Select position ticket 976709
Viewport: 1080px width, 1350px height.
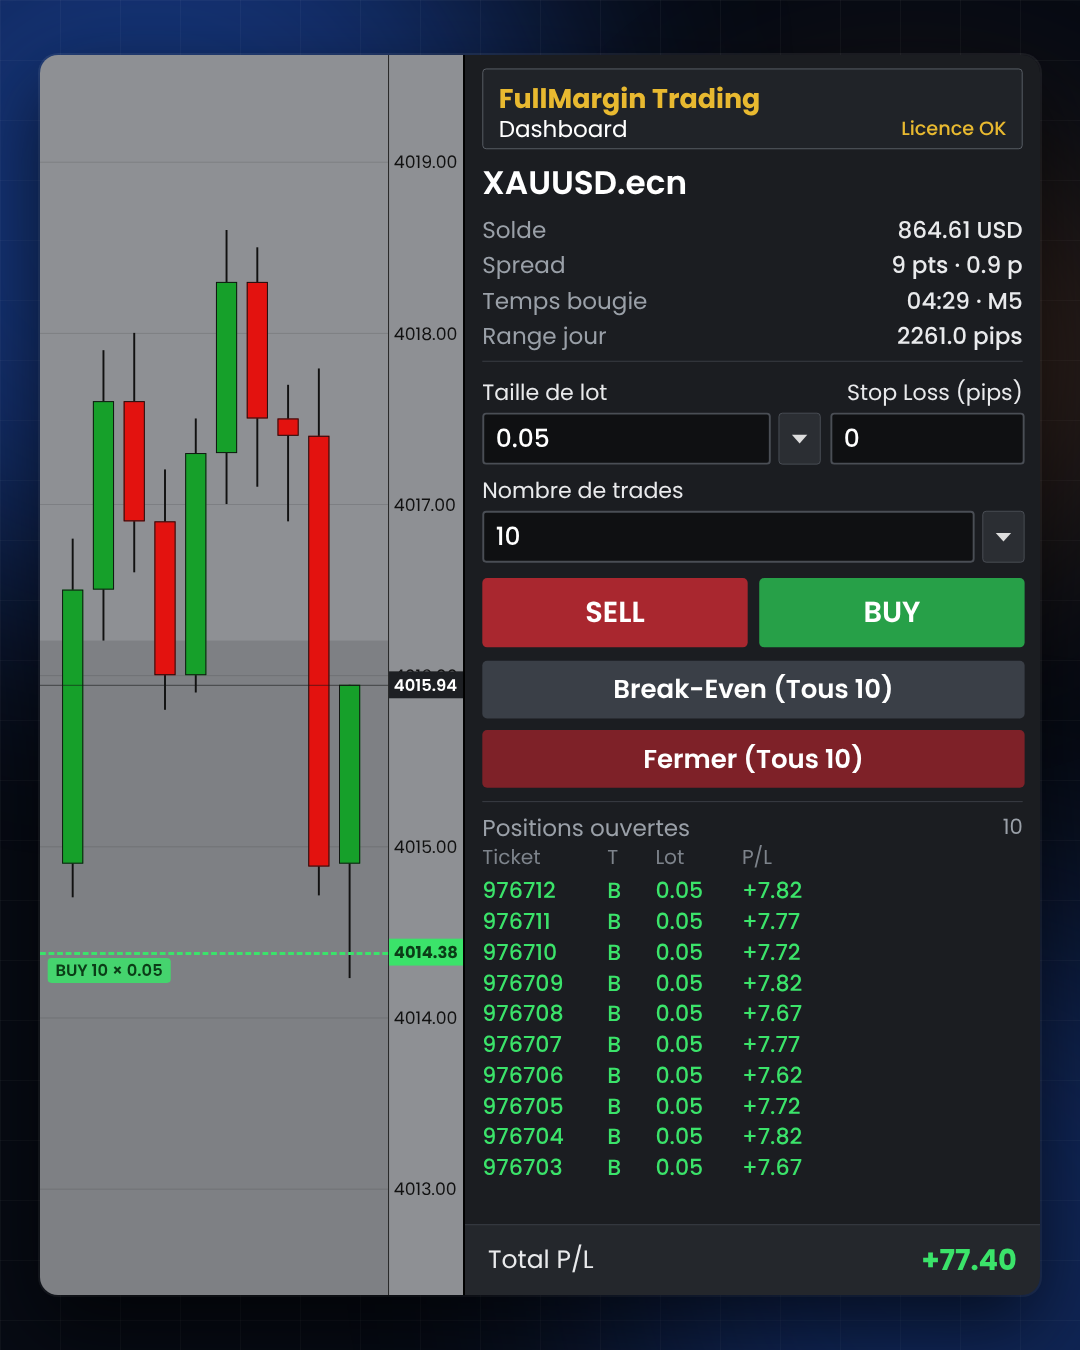pos(523,983)
